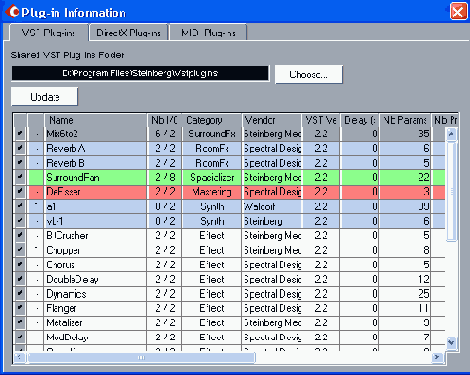Select the BitCrusher name cell
This screenshot has width=470, height=375.
[95, 236]
